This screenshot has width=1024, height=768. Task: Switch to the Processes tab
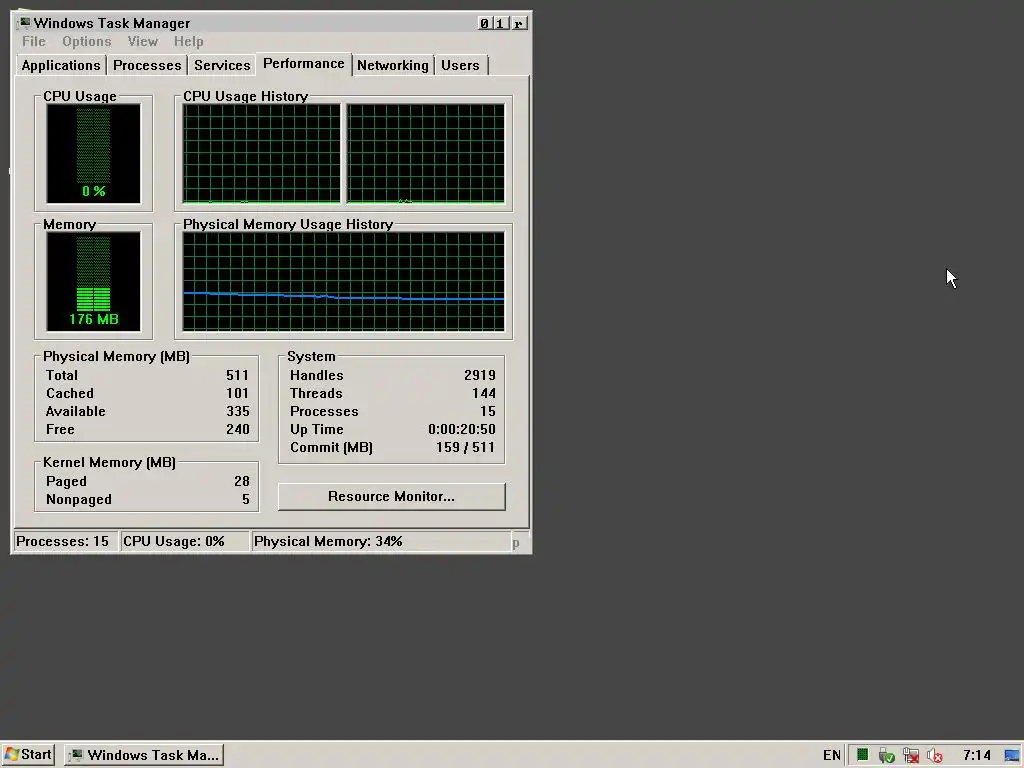(x=147, y=65)
